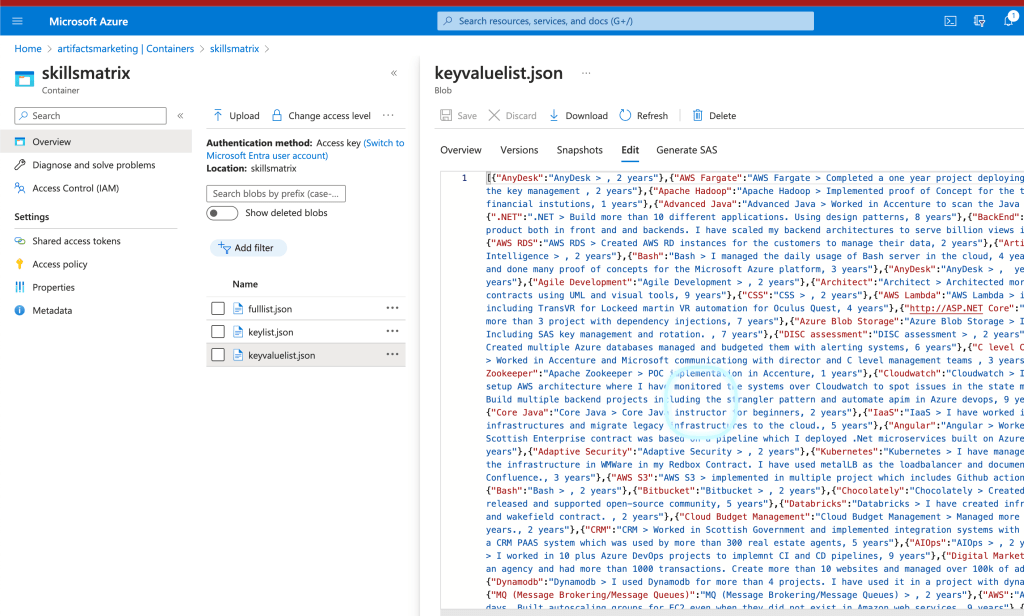Click the Discard X icon

494,115
